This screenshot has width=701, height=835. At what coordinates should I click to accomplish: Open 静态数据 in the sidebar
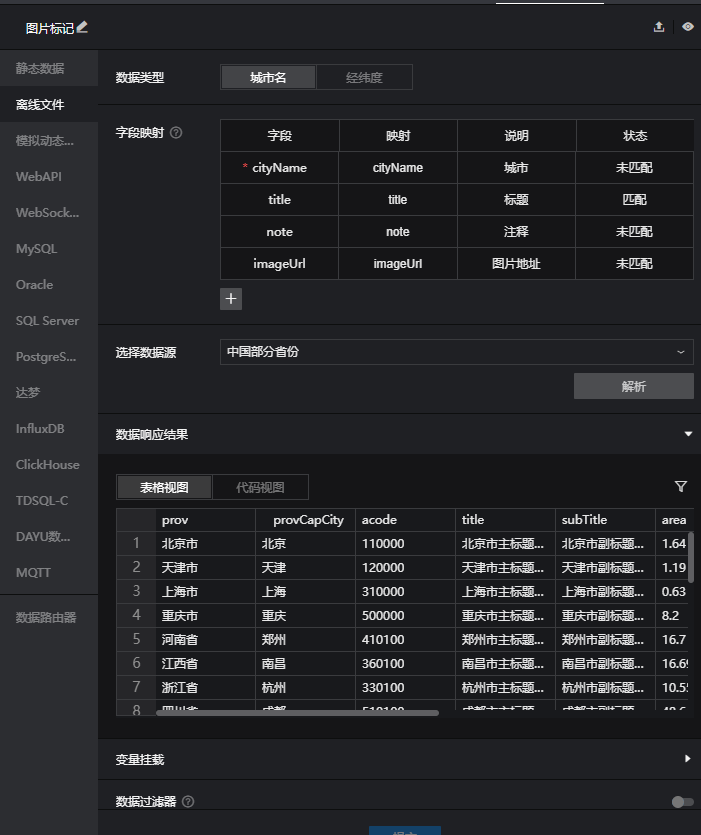coord(40,68)
